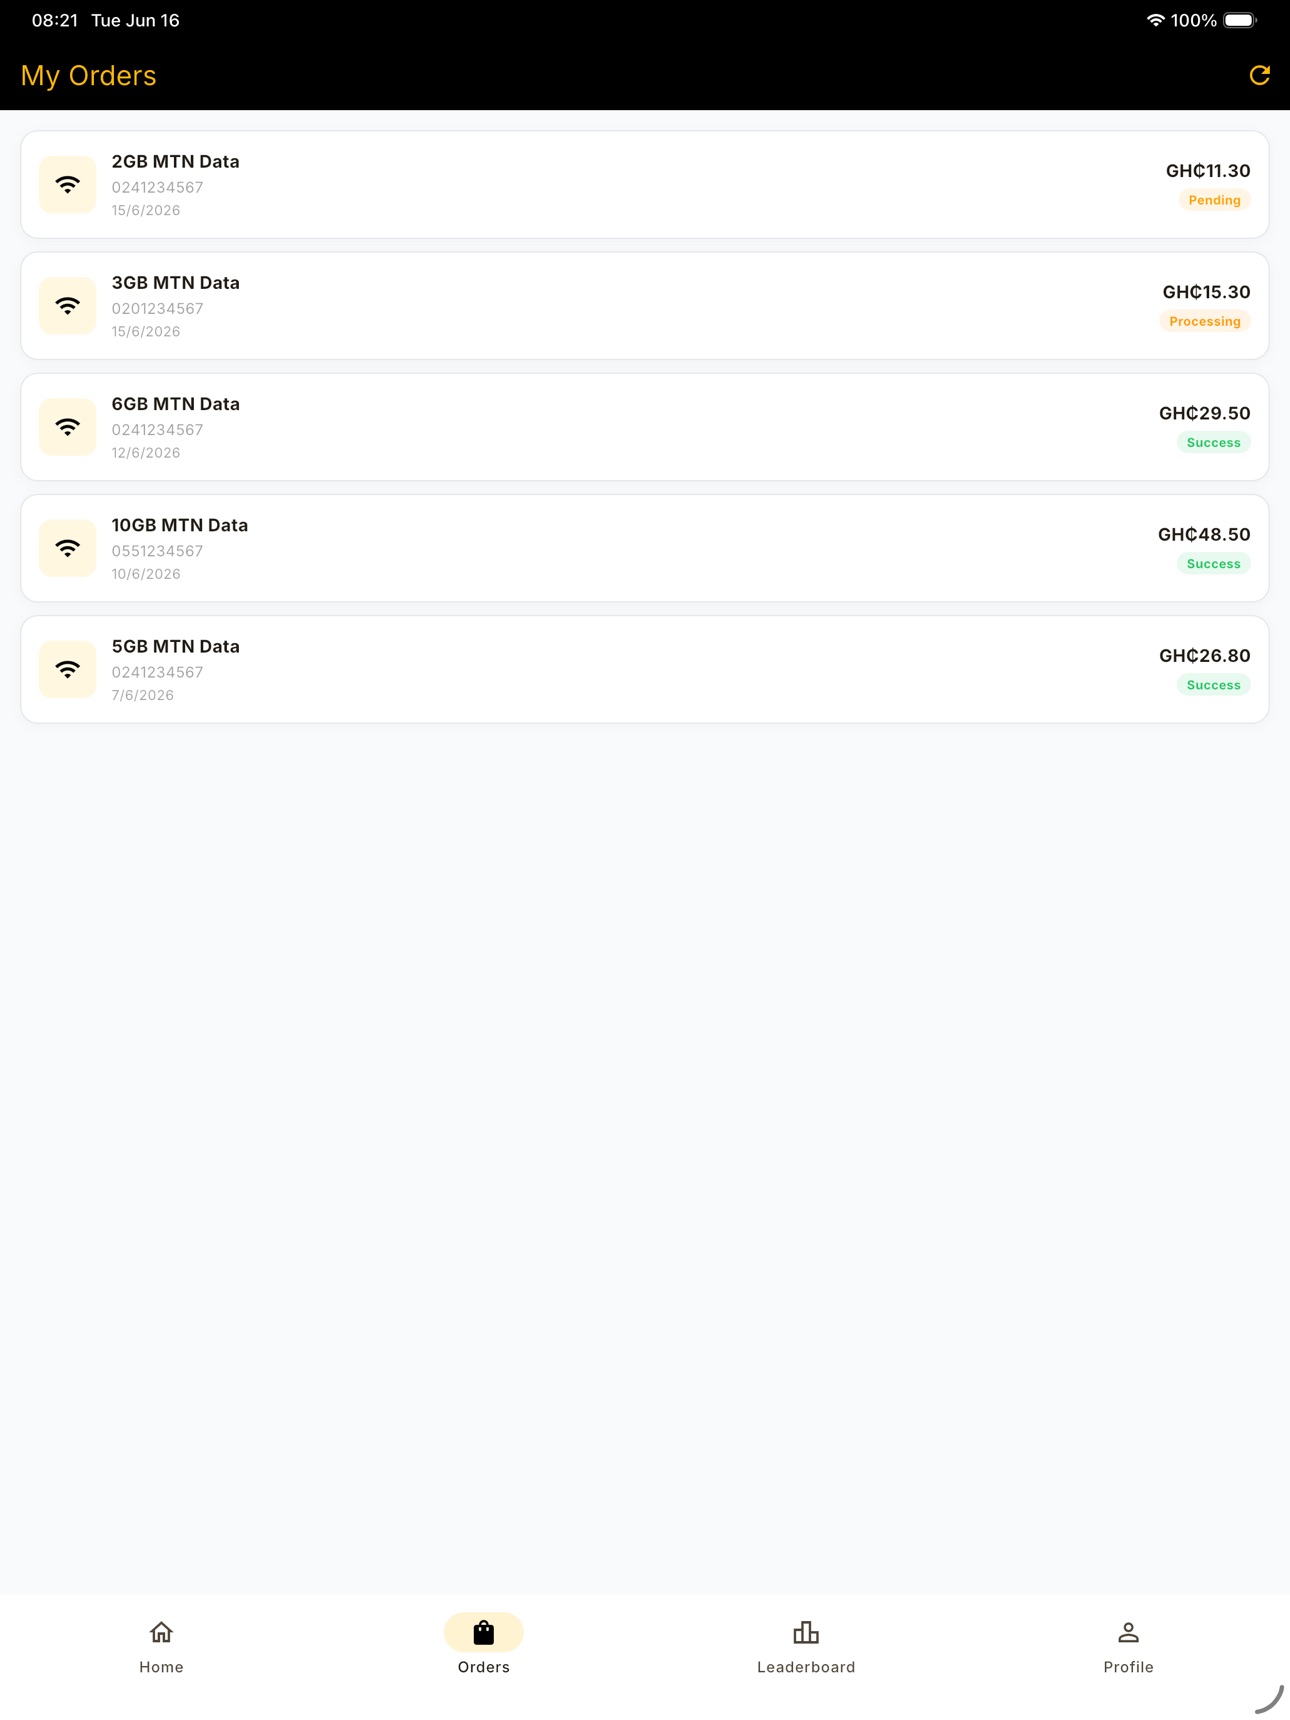Click the My Orders page title
1290x1720 pixels.
pyautogui.click(x=88, y=75)
